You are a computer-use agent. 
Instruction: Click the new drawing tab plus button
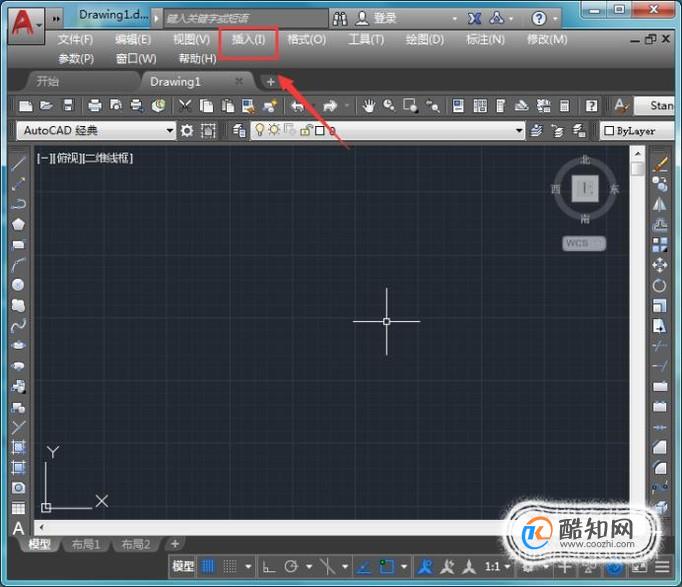271,82
